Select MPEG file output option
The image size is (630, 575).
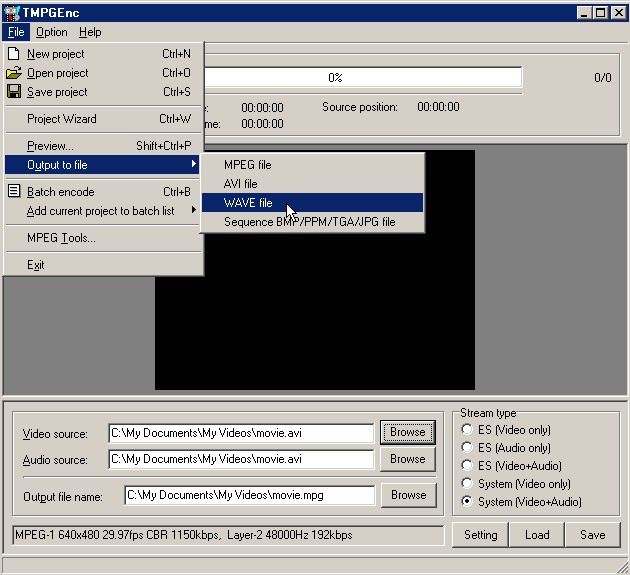point(312,165)
